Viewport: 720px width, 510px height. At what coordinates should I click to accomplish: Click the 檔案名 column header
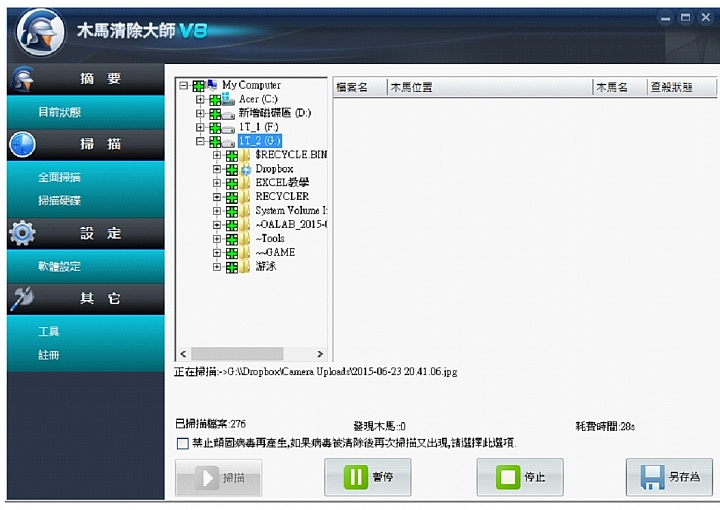click(360, 87)
